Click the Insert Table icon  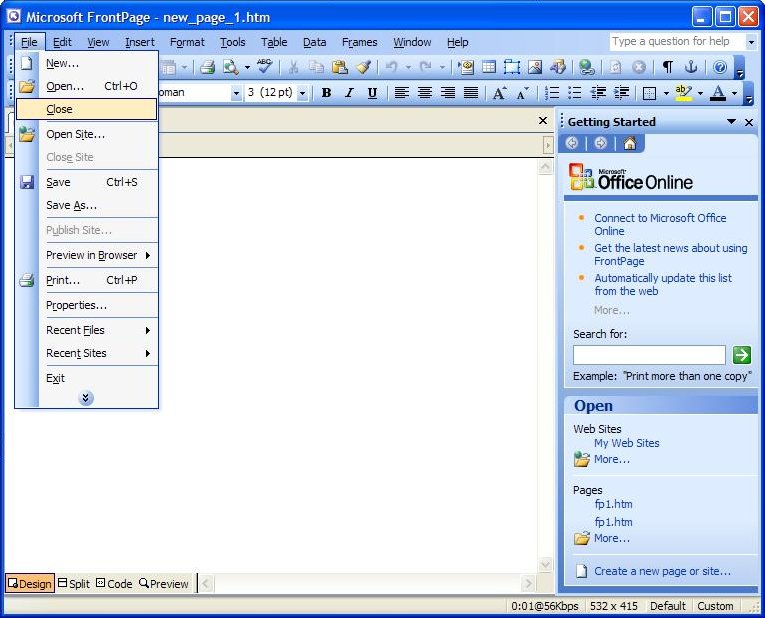coord(489,67)
